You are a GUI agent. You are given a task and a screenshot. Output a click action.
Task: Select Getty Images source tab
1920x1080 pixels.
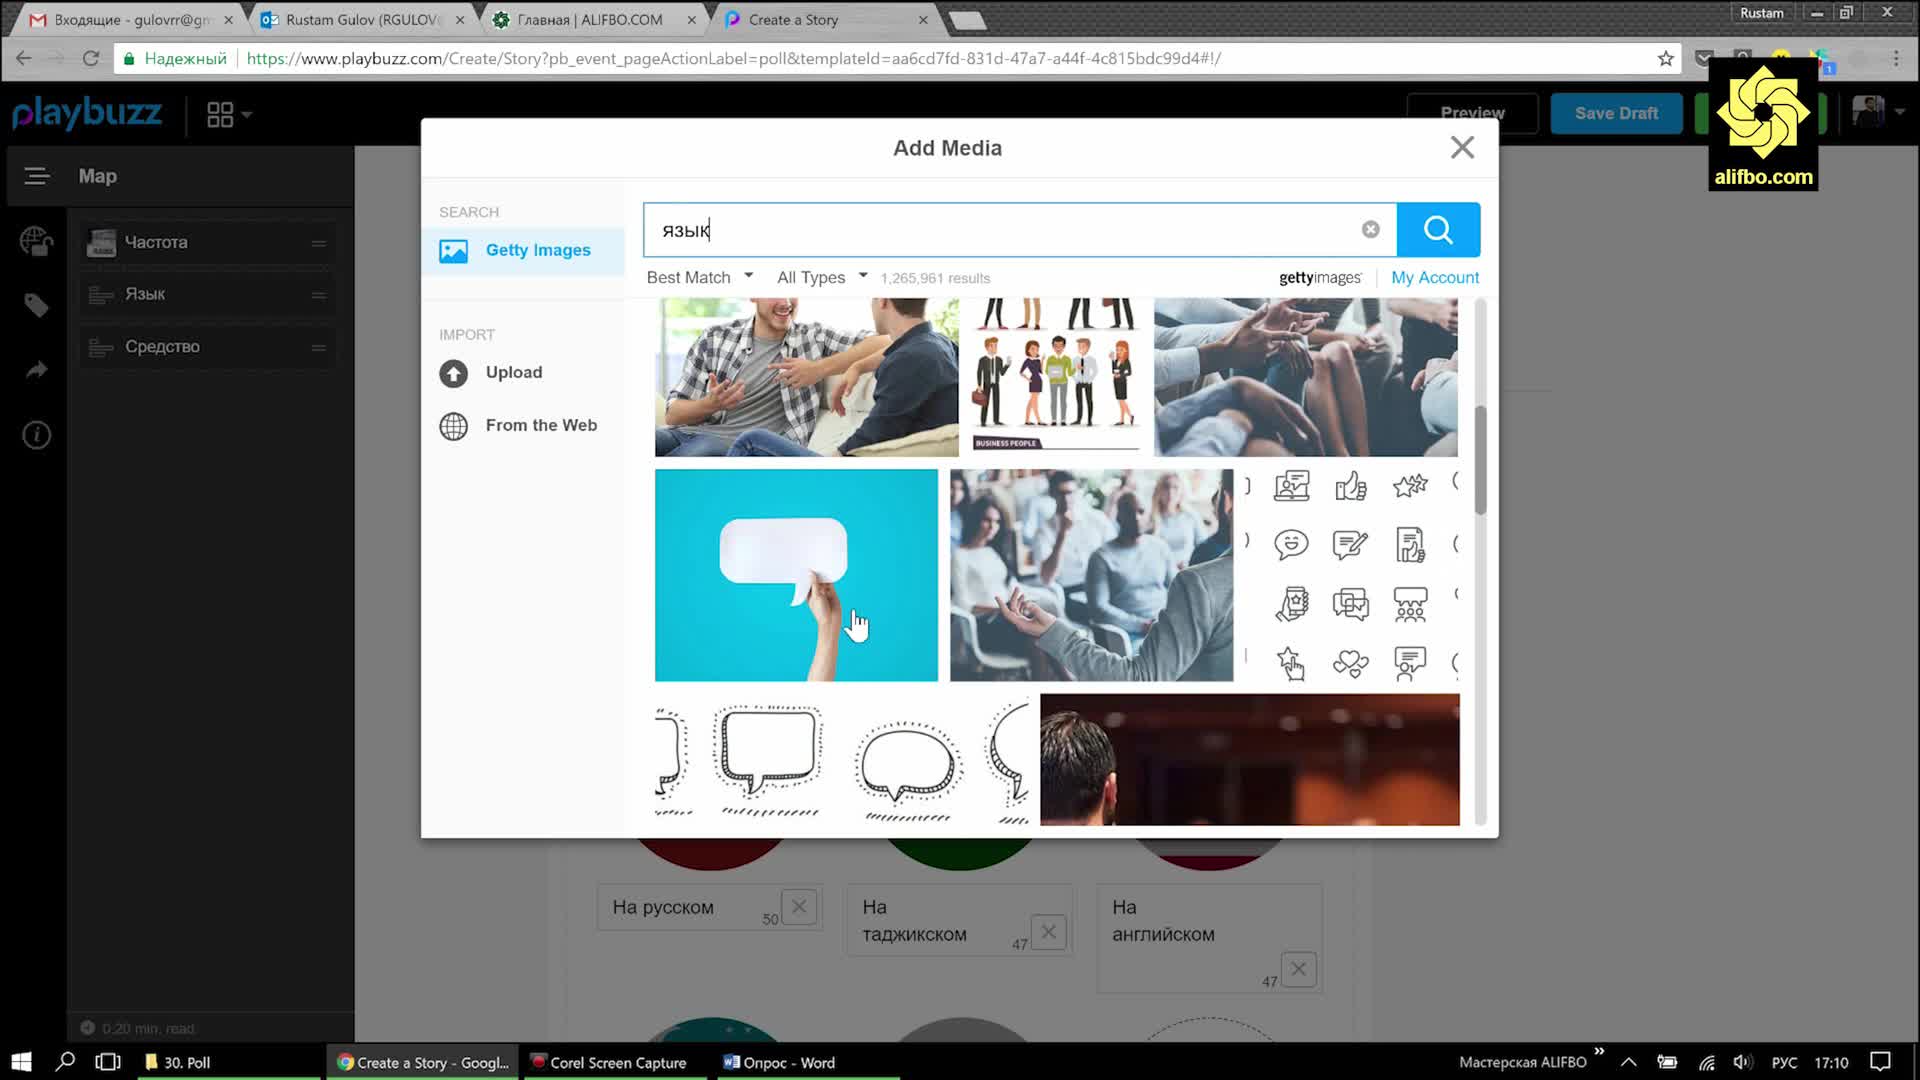(523, 250)
